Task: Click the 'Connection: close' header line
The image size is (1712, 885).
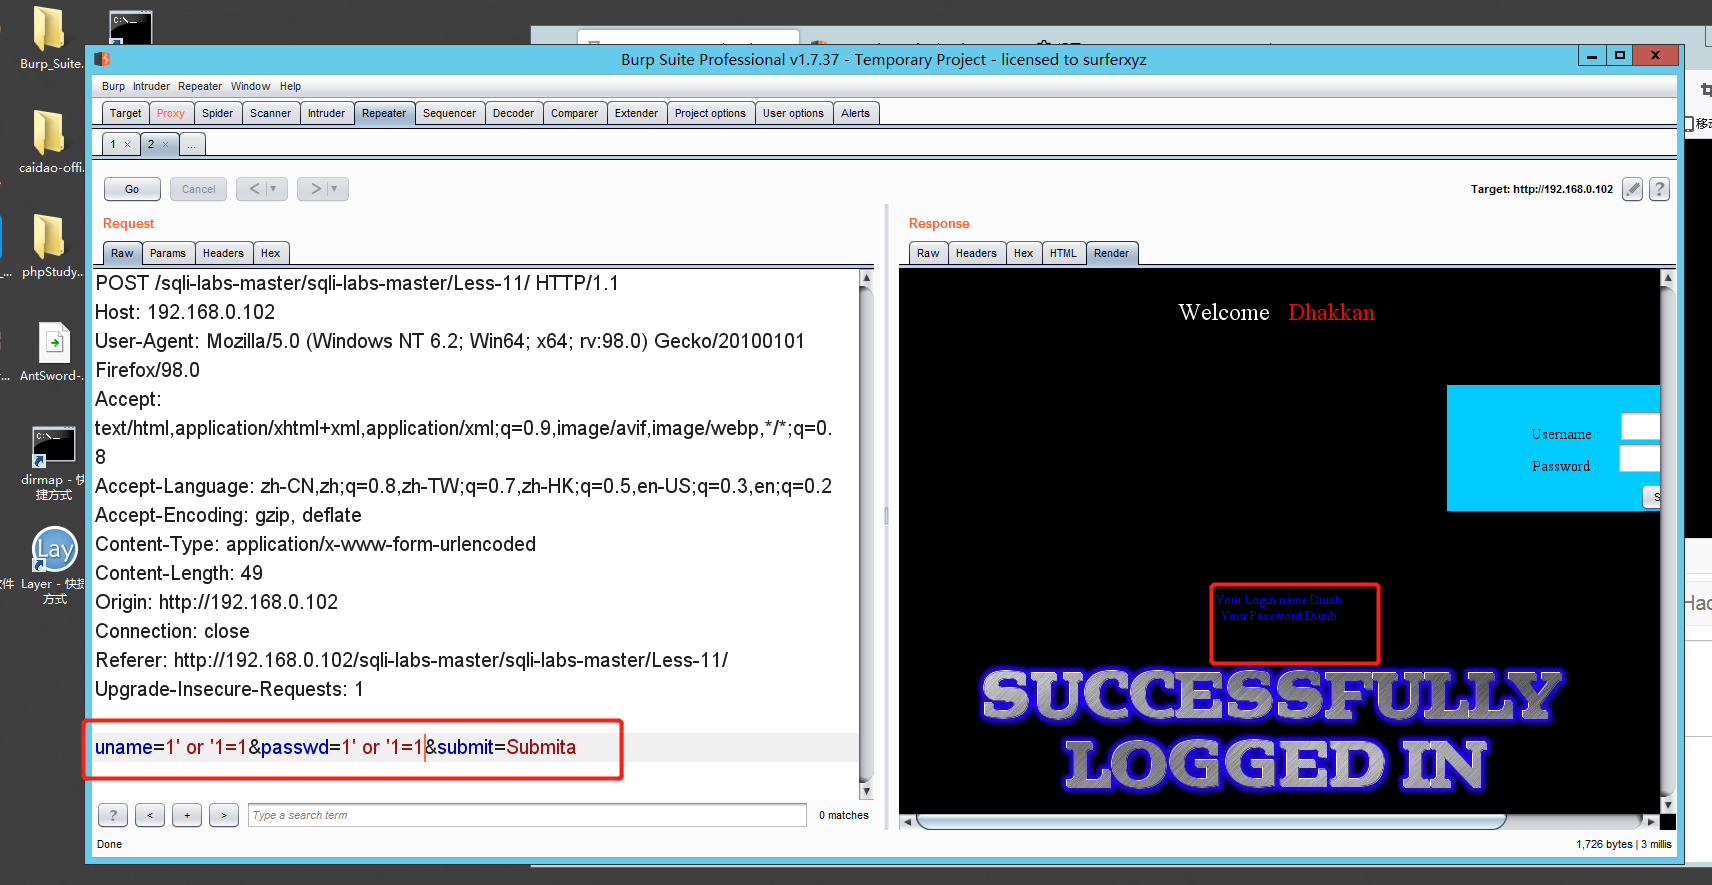Action: [172, 632]
